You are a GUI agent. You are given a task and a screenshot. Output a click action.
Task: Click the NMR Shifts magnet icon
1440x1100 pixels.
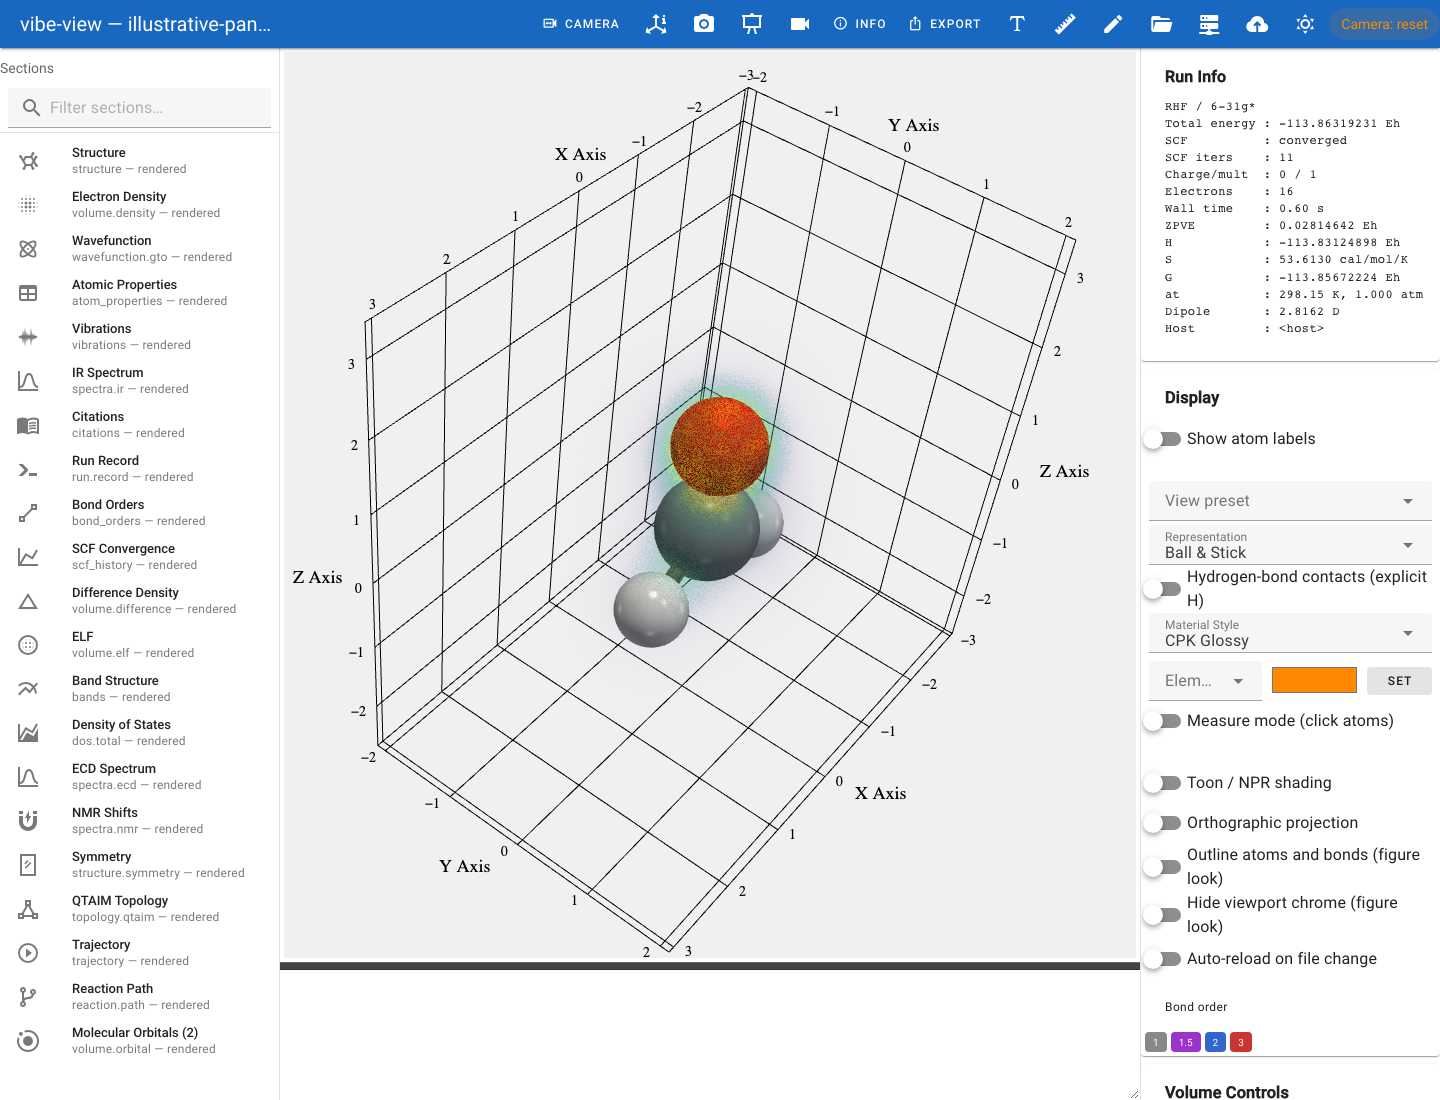tap(28, 821)
